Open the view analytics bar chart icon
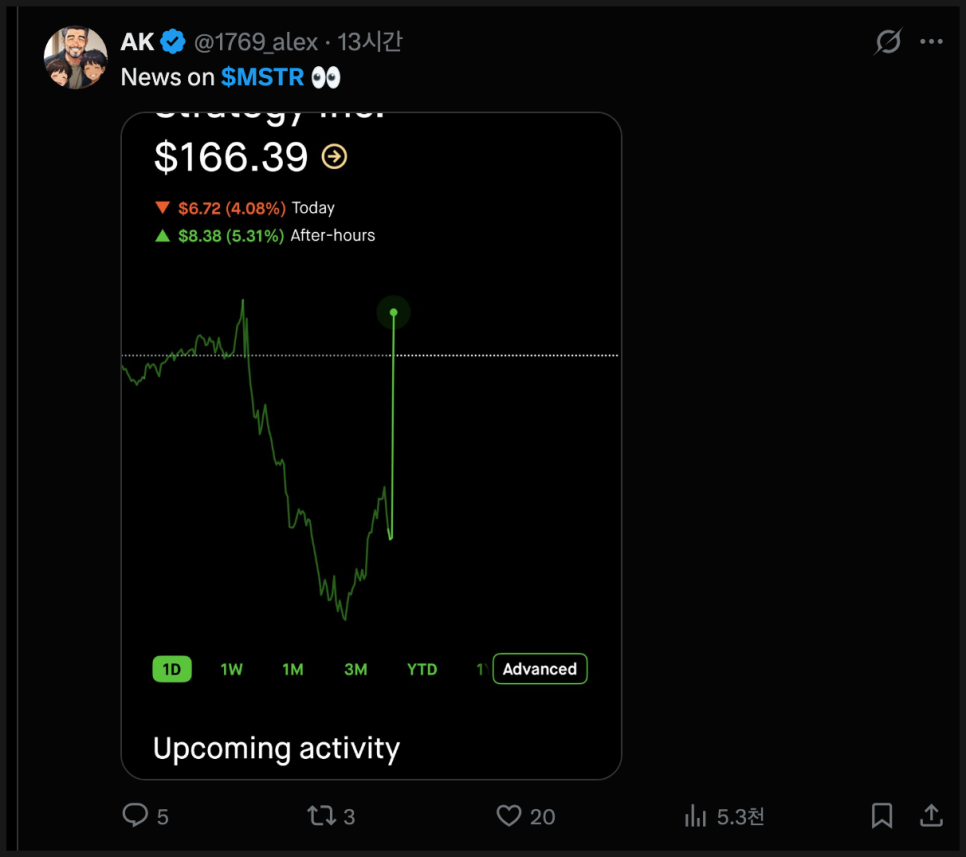The width and height of the screenshot is (966, 857). pos(696,816)
